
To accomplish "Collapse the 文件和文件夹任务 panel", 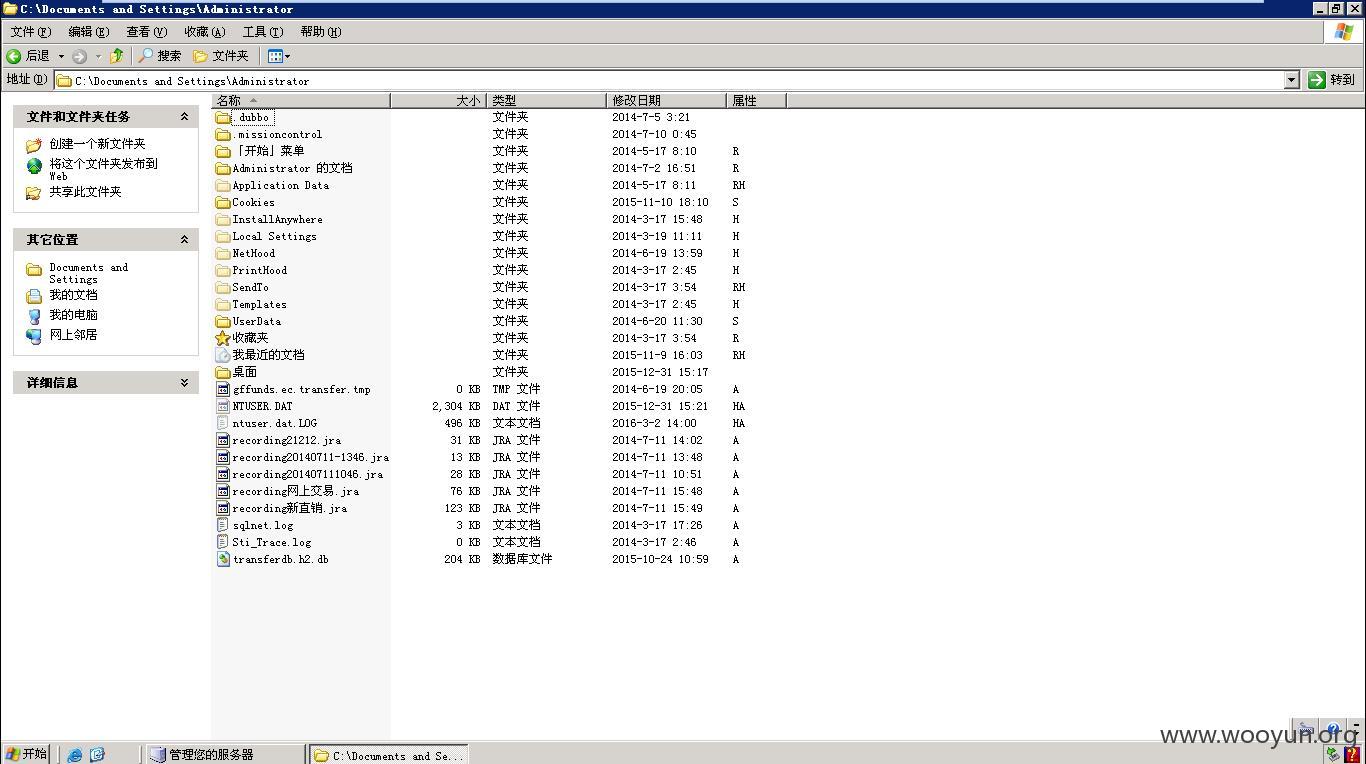I will [184, 117].
